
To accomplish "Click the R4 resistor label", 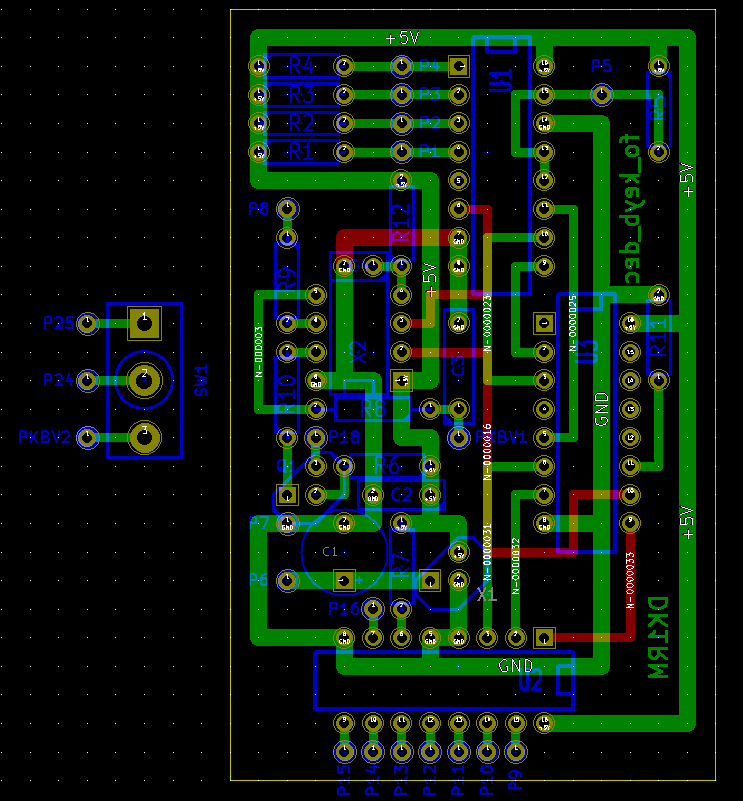I will point(301,65).
